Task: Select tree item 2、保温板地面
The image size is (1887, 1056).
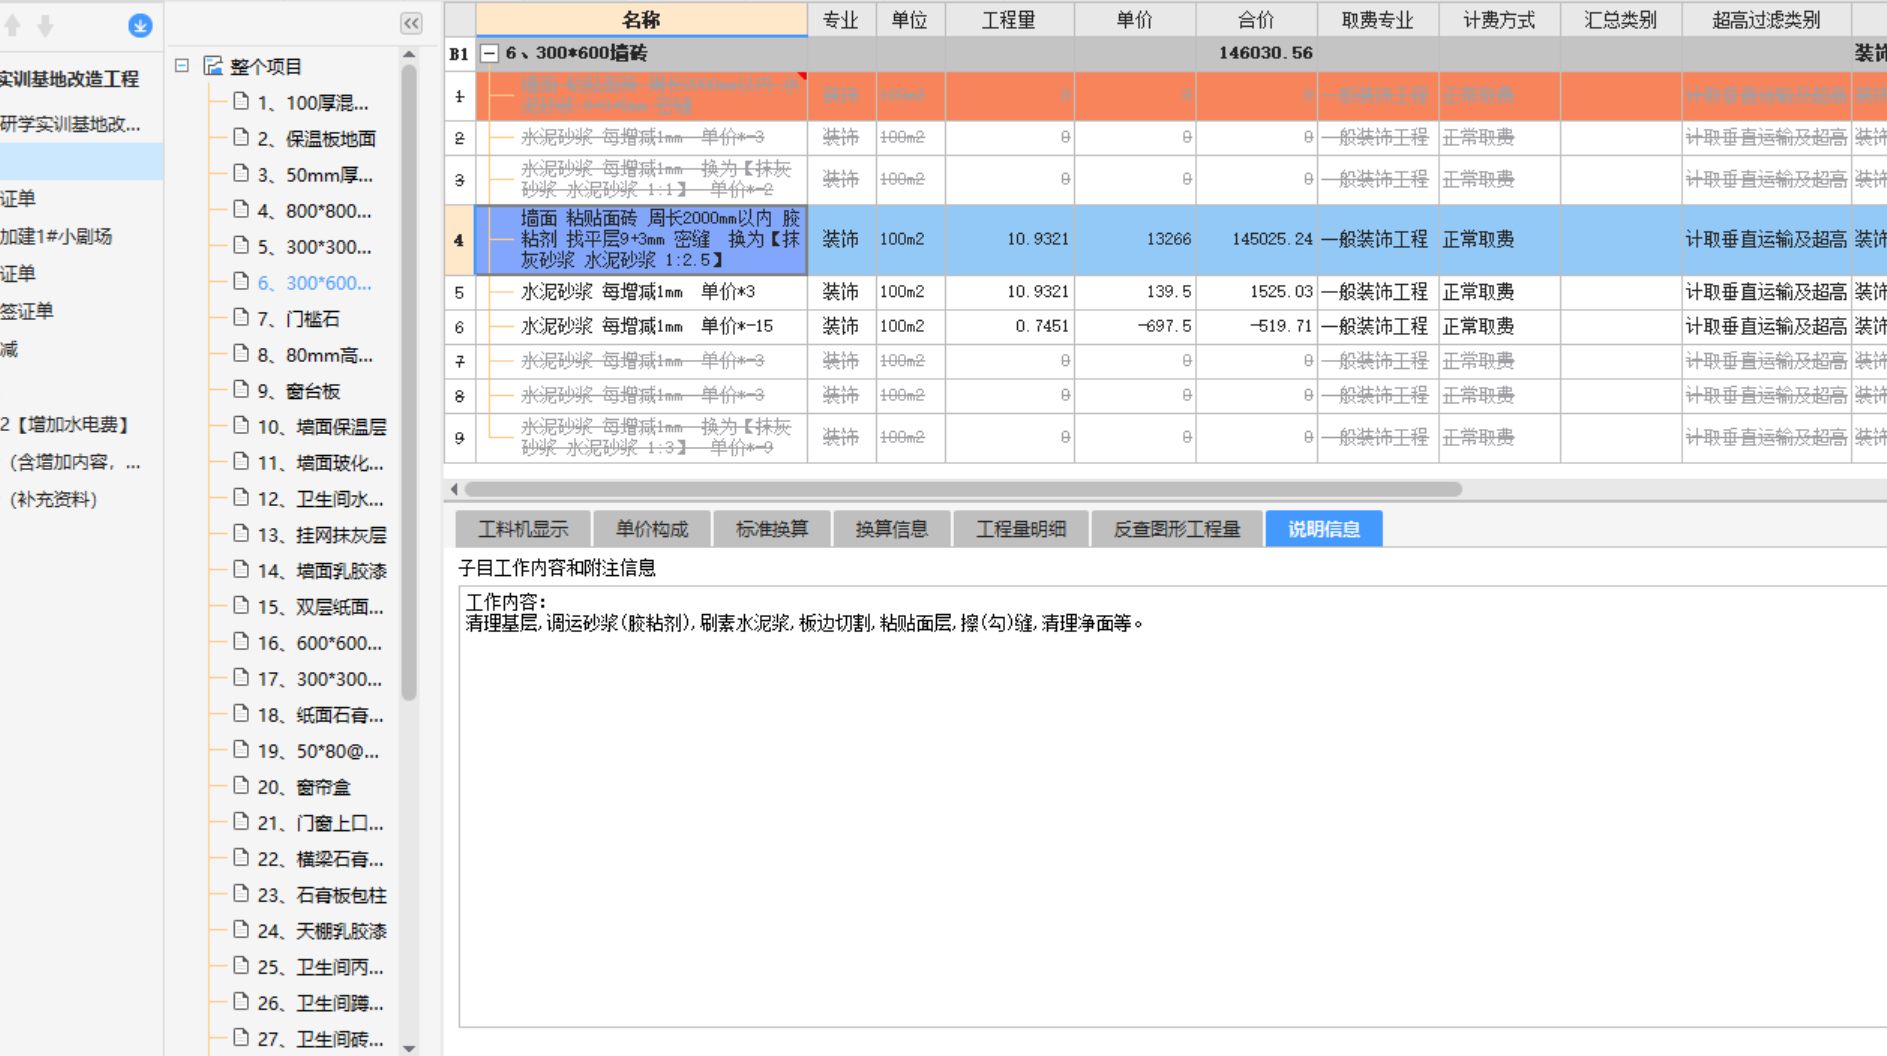Action: pos(316,138)
